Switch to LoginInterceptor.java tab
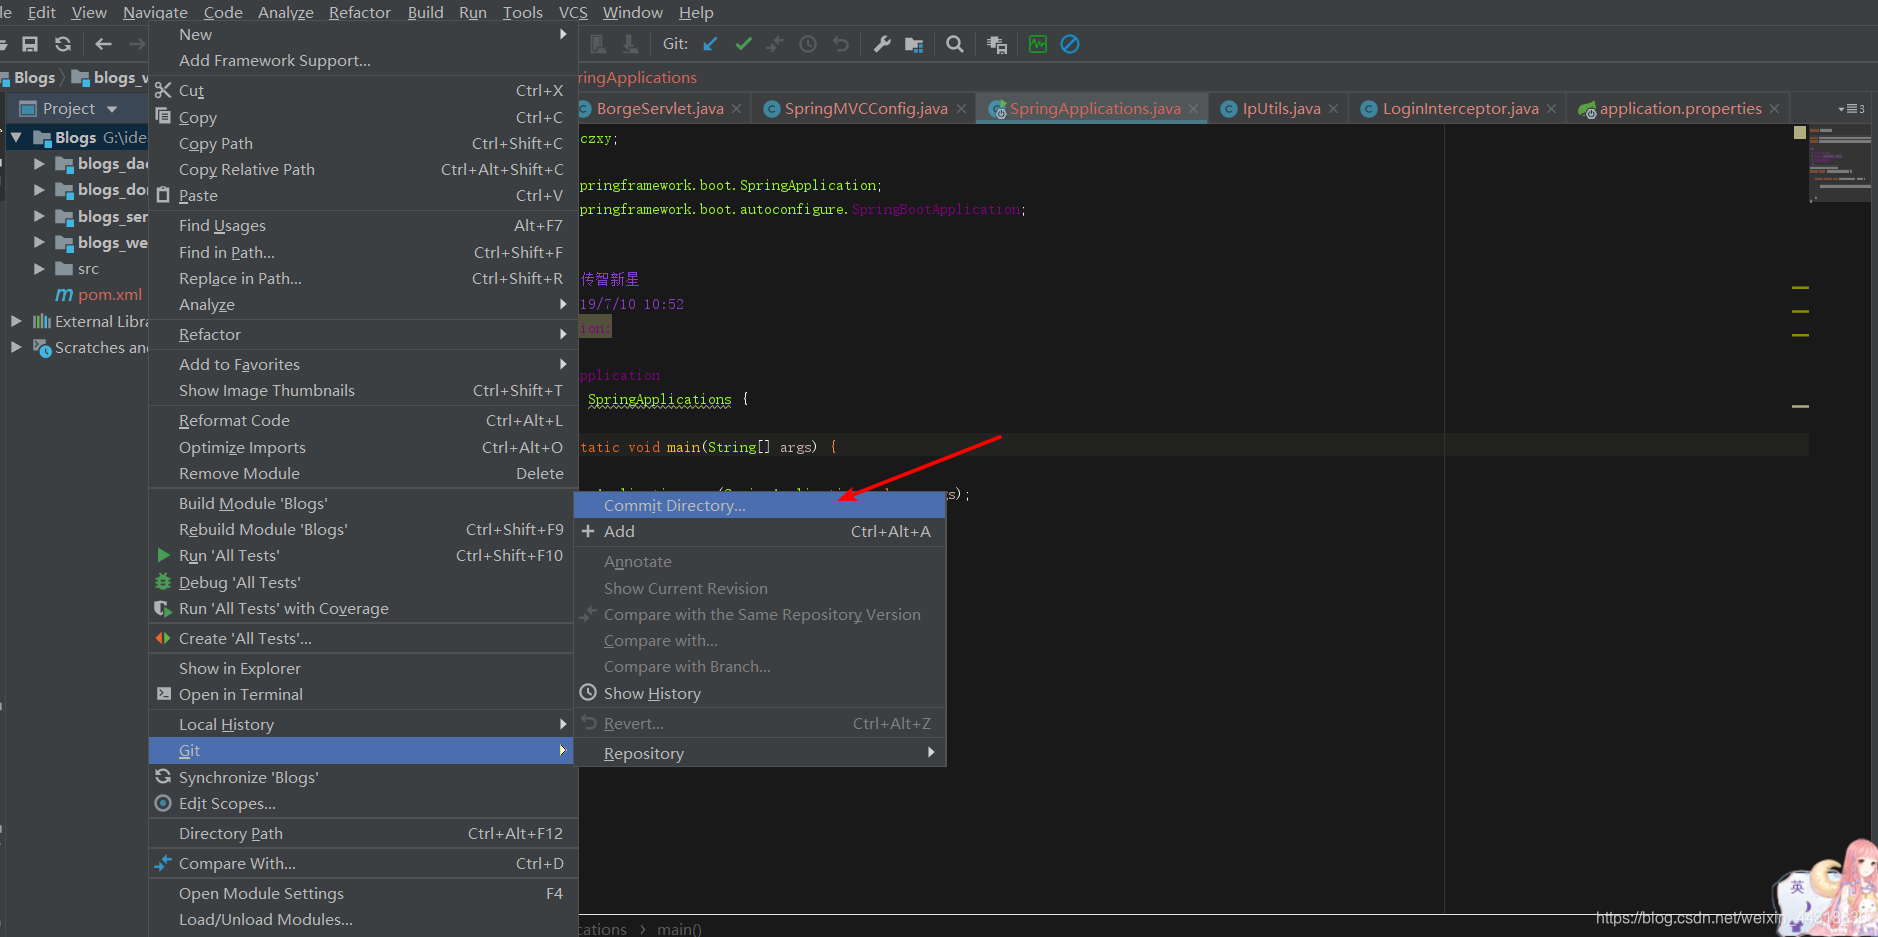 tap(1460, 109)
